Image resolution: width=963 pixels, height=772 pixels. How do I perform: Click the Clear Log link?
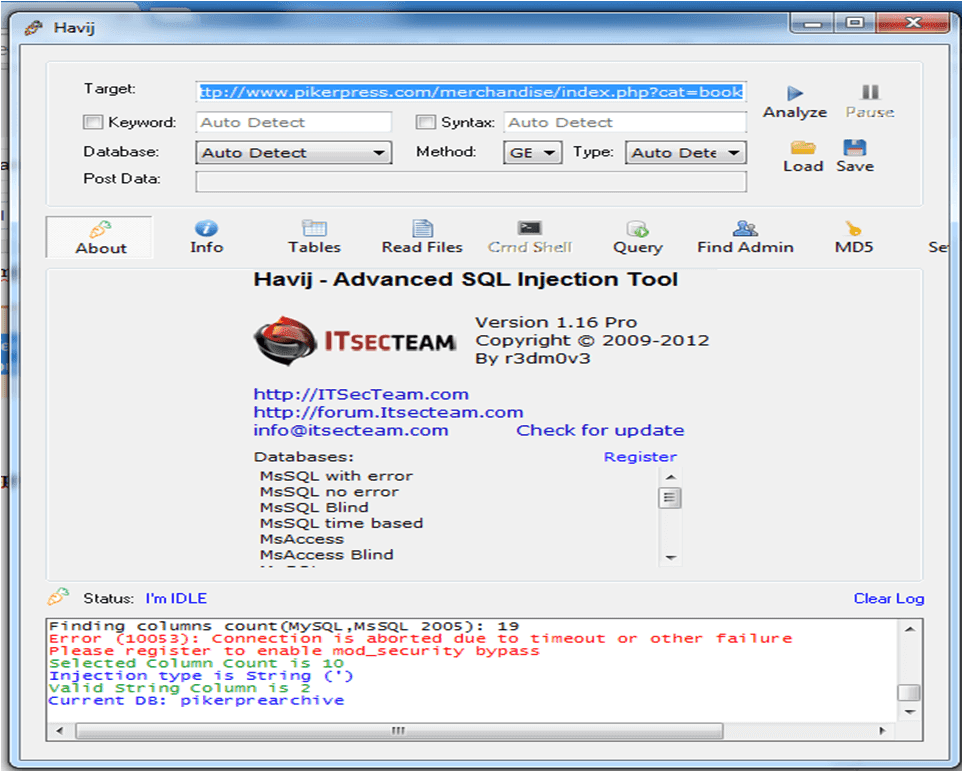pos(889,598)
